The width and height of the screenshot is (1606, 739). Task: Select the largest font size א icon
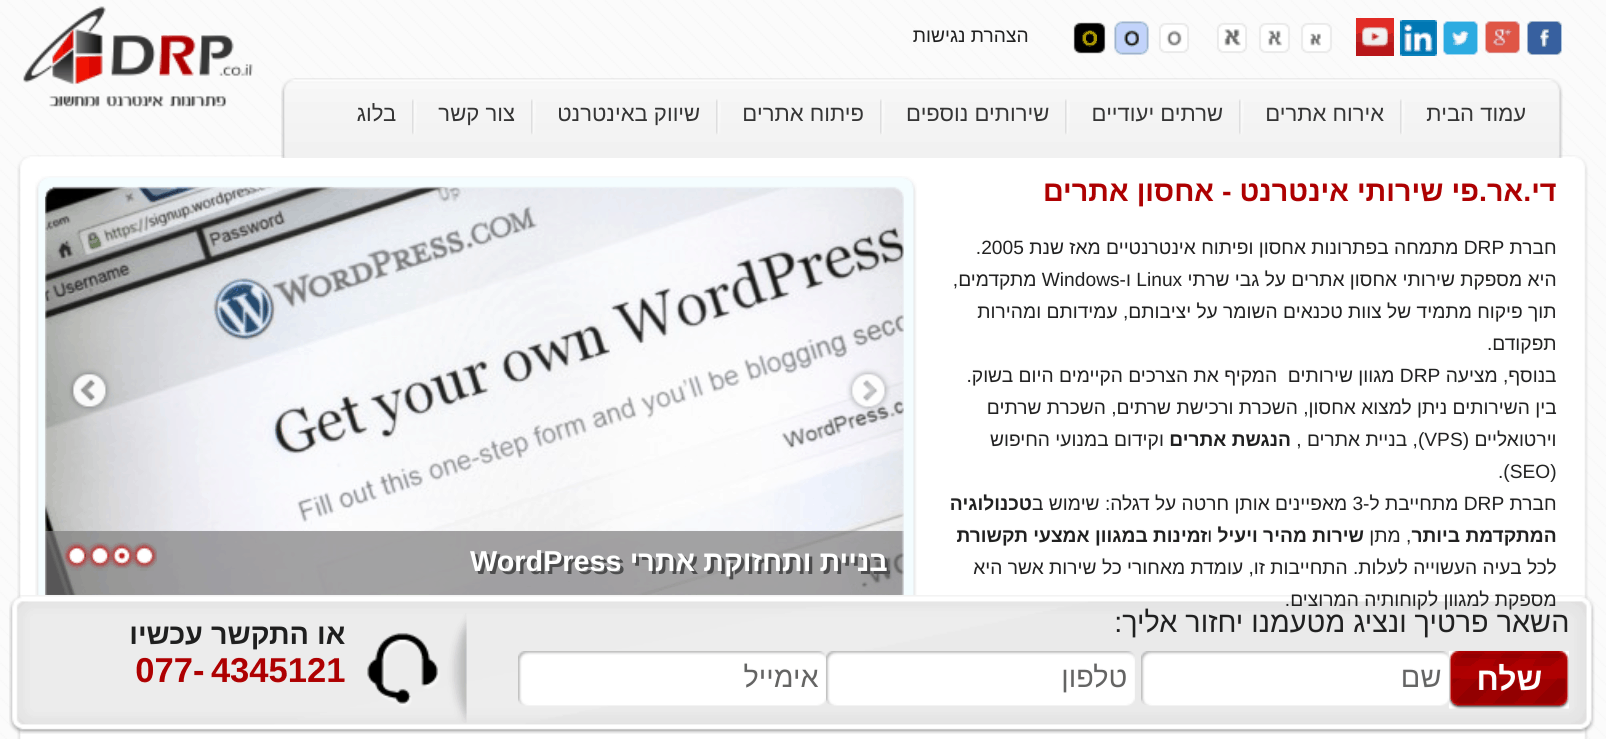pos(1232,38)
